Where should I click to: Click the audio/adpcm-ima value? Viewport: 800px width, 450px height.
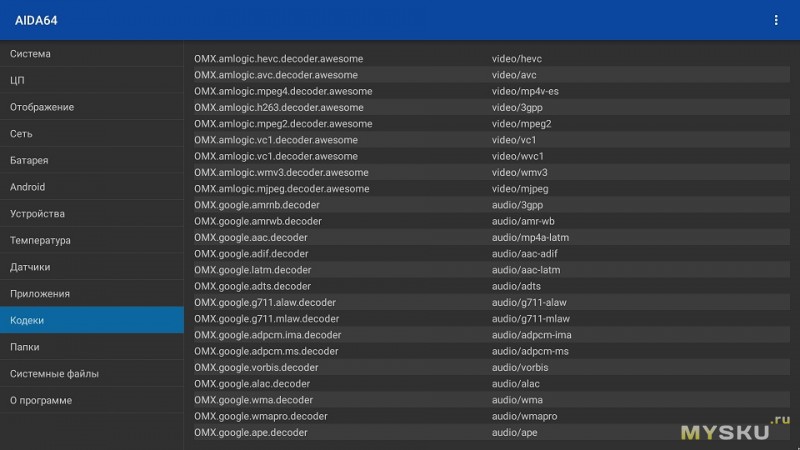click(532, 335)
